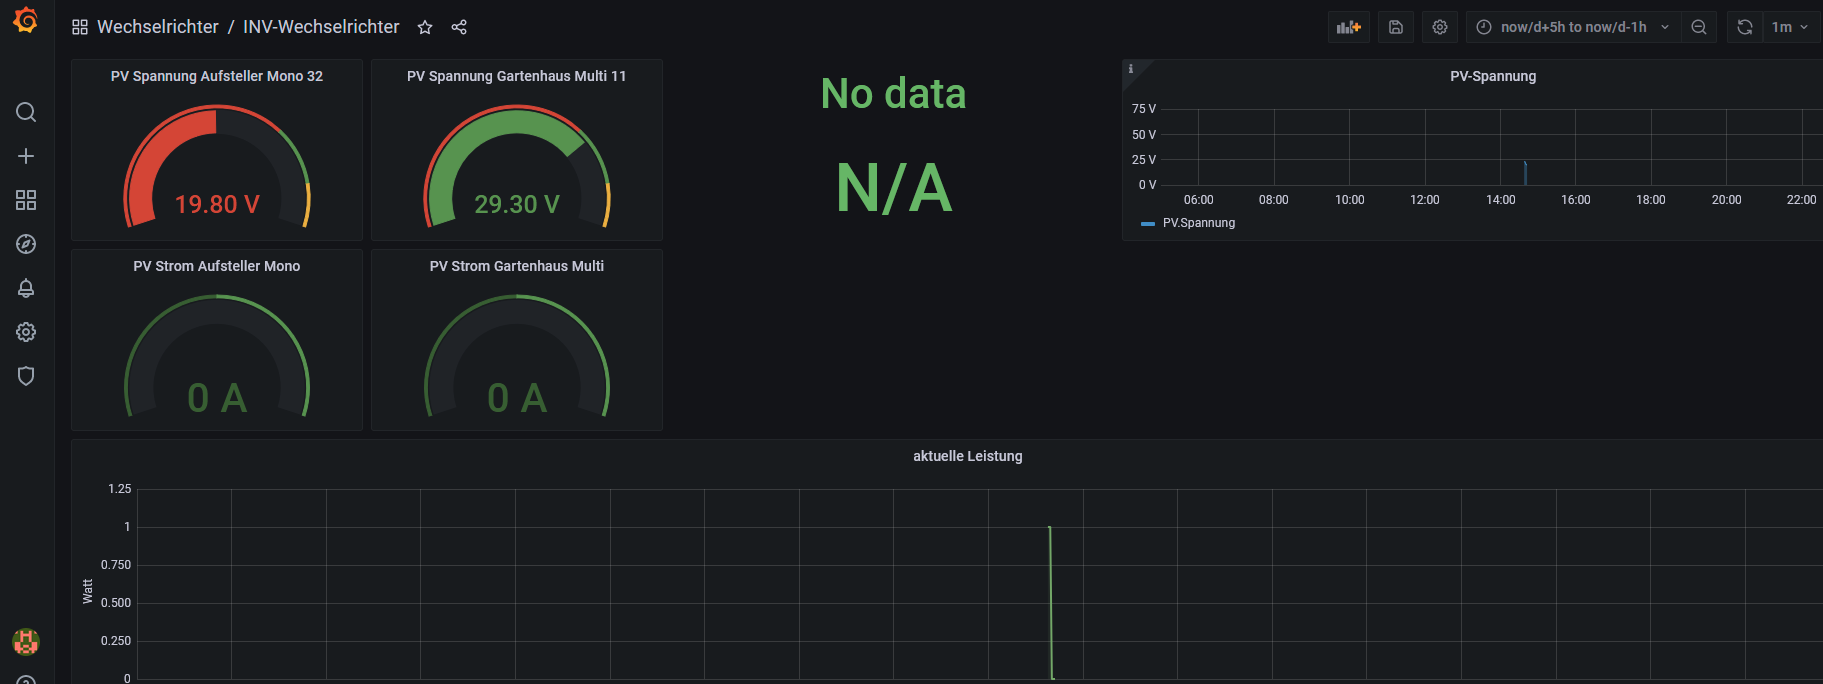Click the Add panel button

tap(1349, 27)
